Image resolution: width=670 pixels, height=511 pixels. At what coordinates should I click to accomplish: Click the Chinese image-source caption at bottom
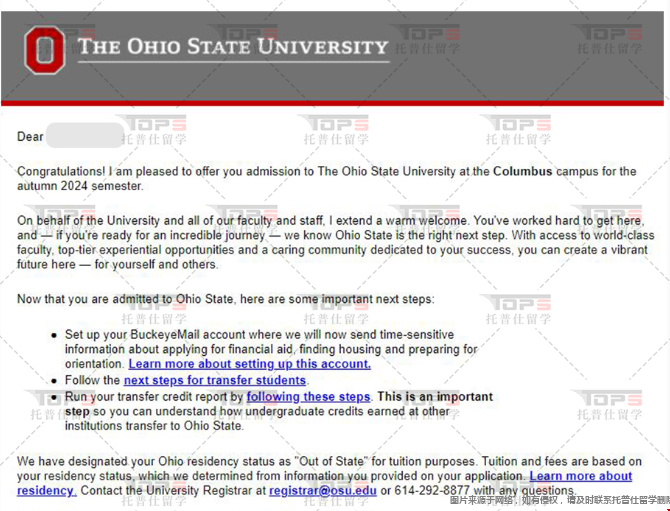coord(559,500)
